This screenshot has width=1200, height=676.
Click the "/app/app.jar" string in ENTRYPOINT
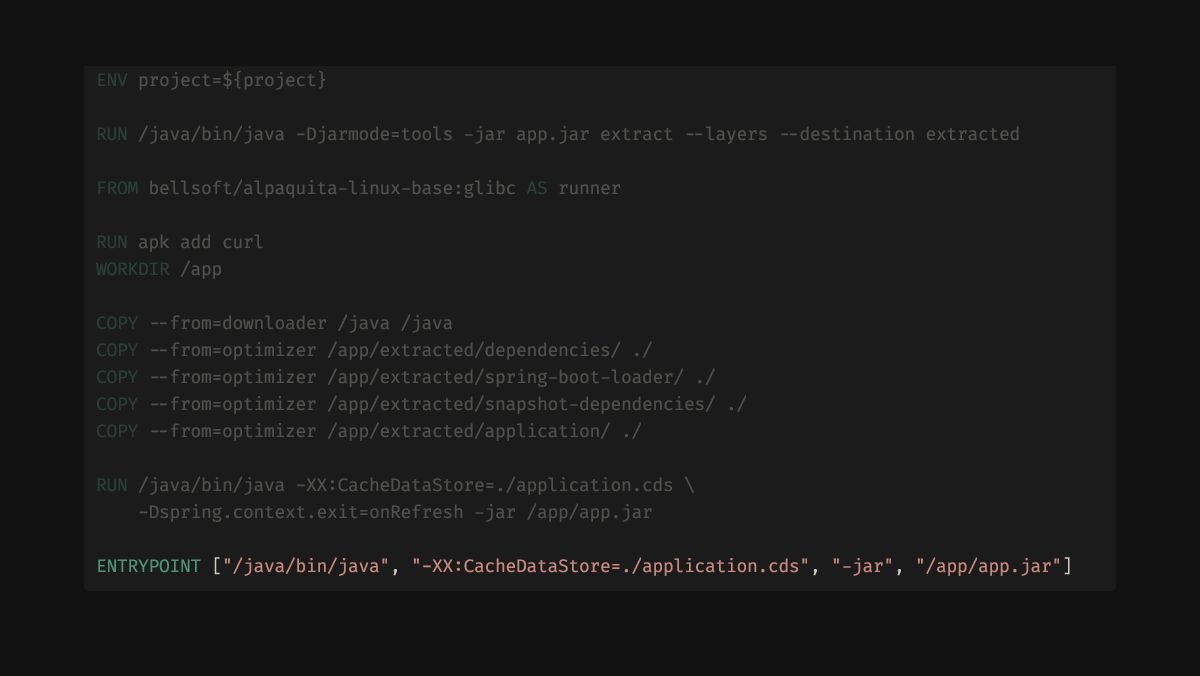tap(988, 566)
